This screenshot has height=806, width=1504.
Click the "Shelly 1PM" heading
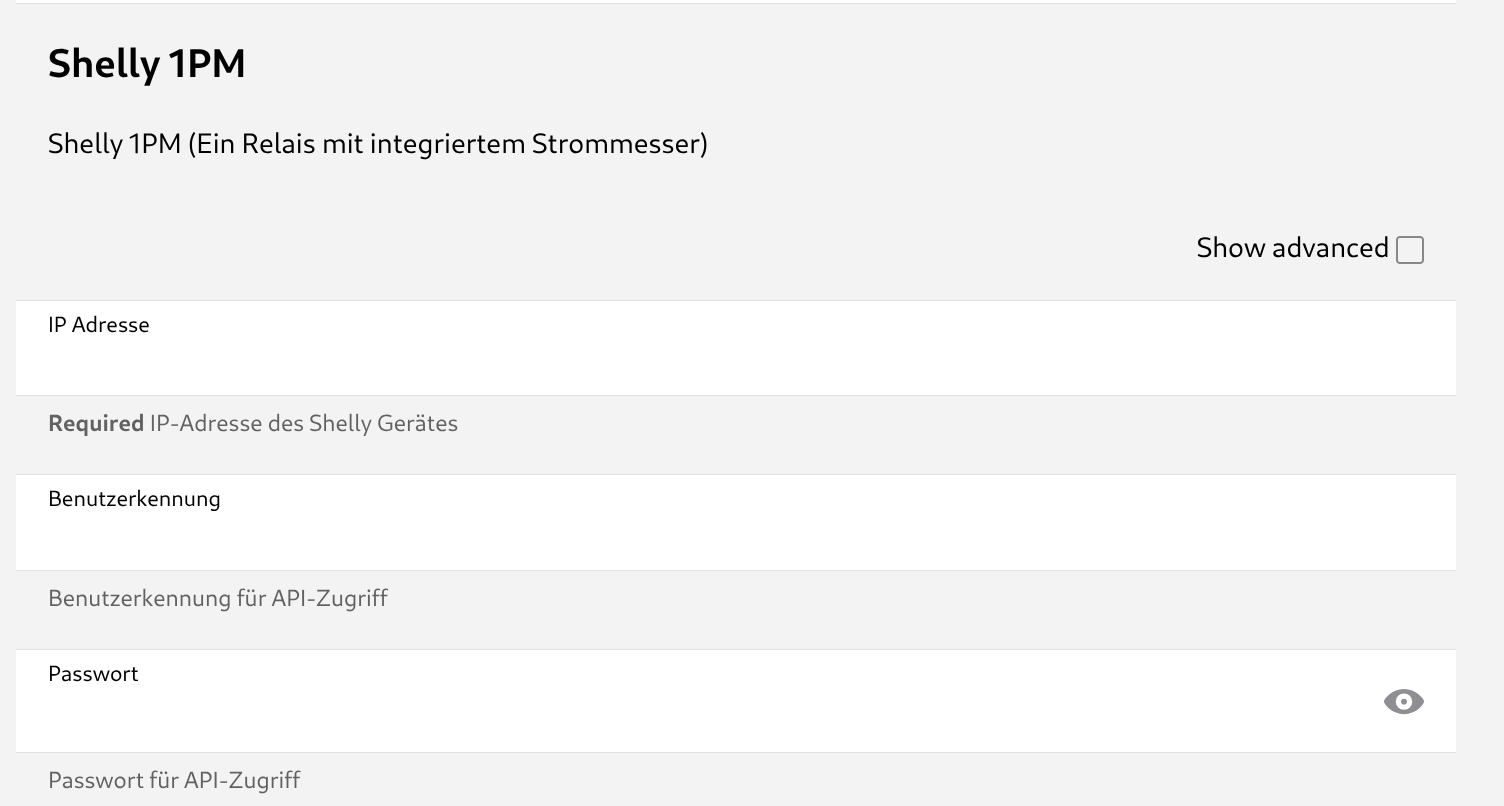tap(146, 64)
